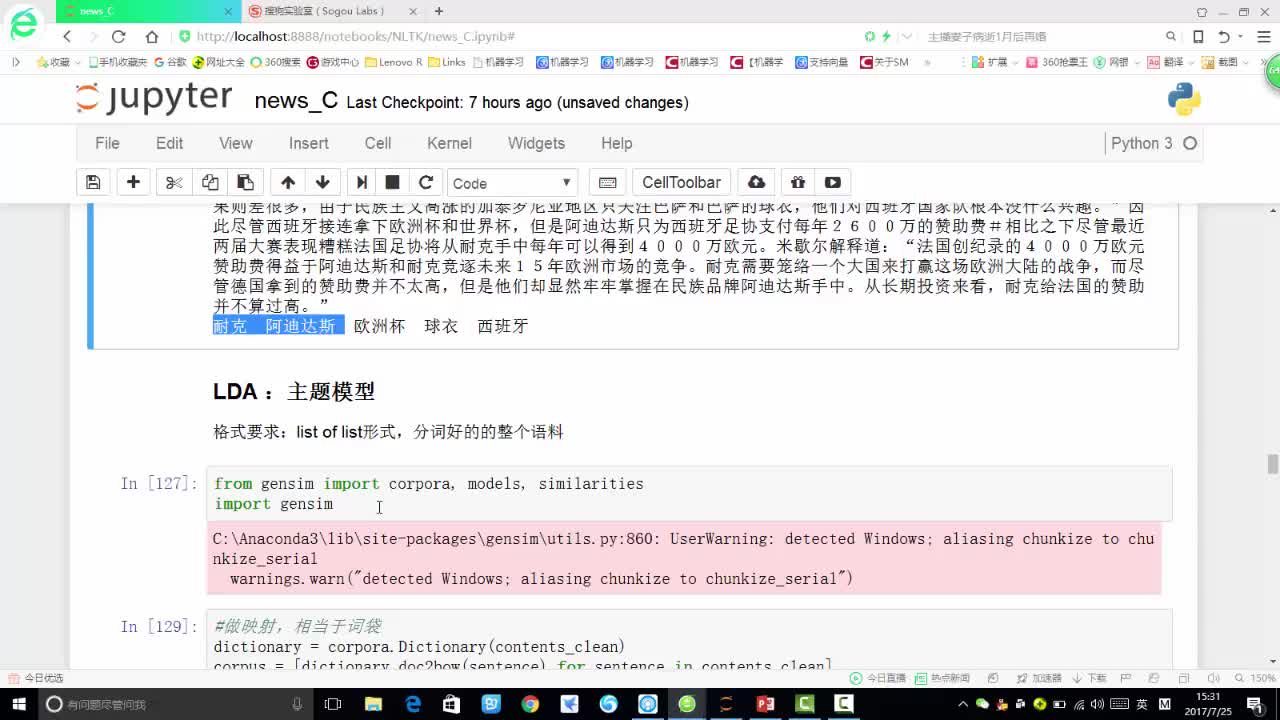Click 热点新闻 in the browser status bar
Image resolution: width=1280 pixels, height=720 pixels.
pos(943,678)
